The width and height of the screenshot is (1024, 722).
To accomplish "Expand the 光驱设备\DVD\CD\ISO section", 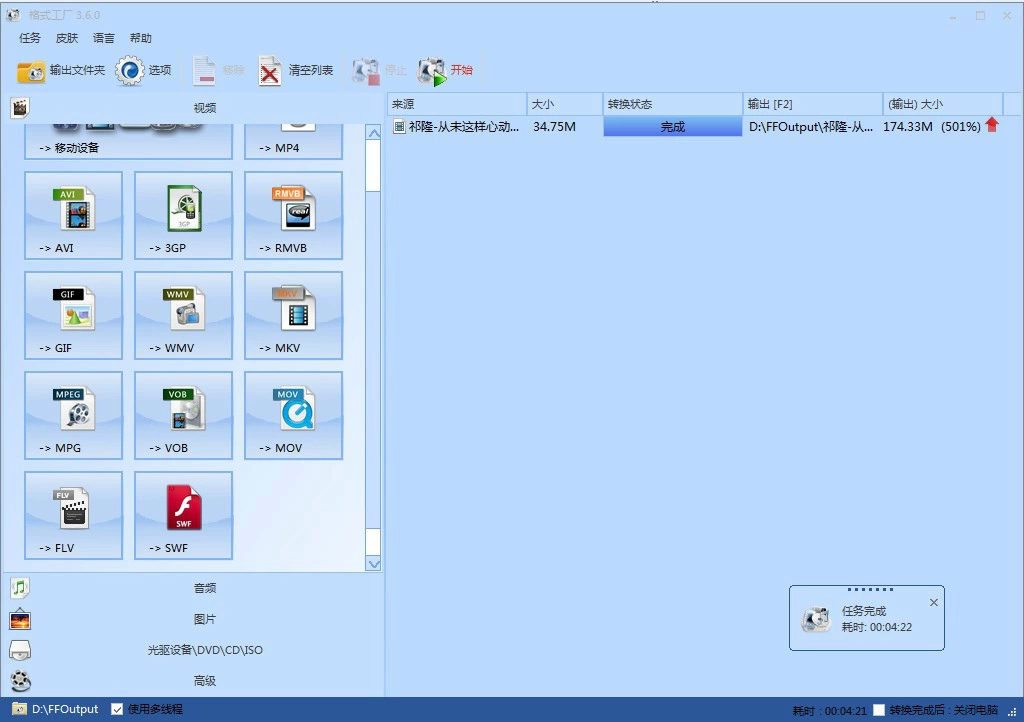I will pos(204,650).
